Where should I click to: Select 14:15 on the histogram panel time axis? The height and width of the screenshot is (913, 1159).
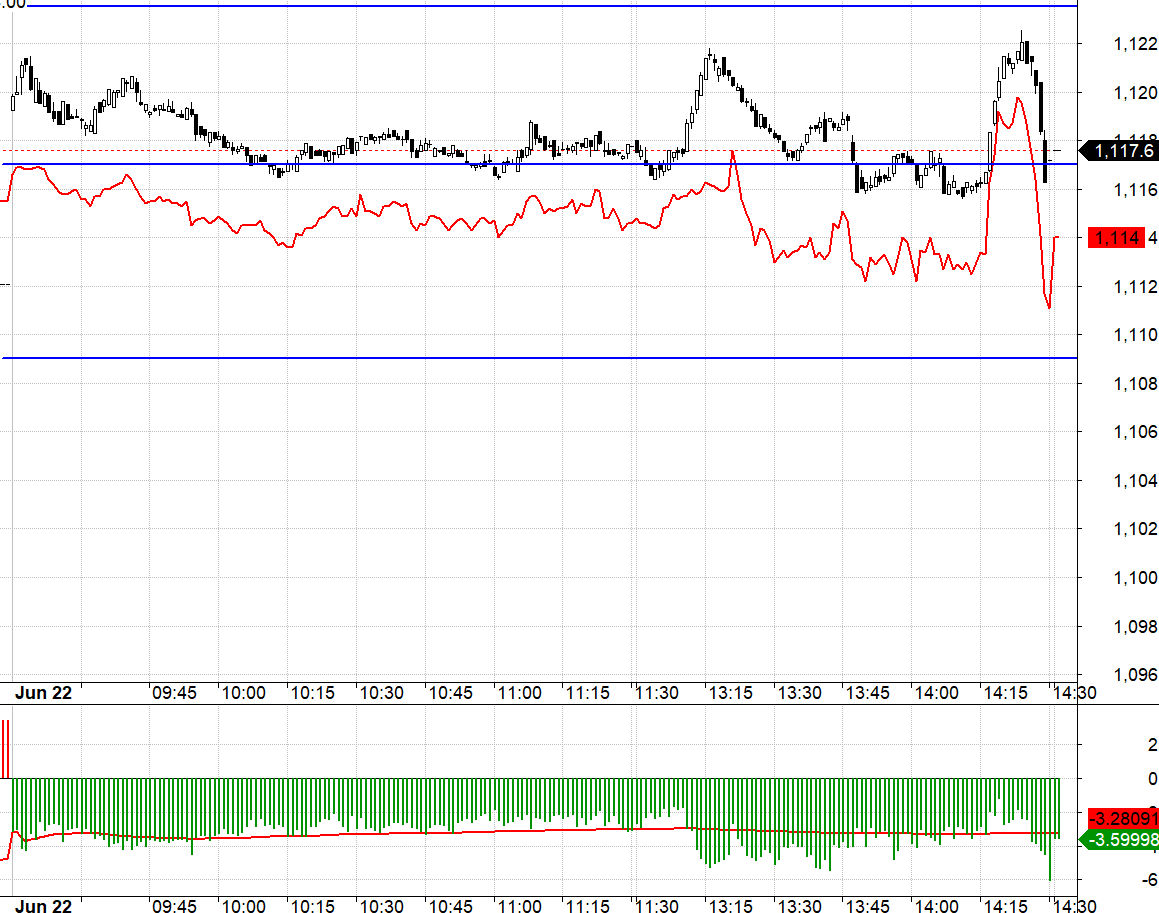click(1005, 906)
